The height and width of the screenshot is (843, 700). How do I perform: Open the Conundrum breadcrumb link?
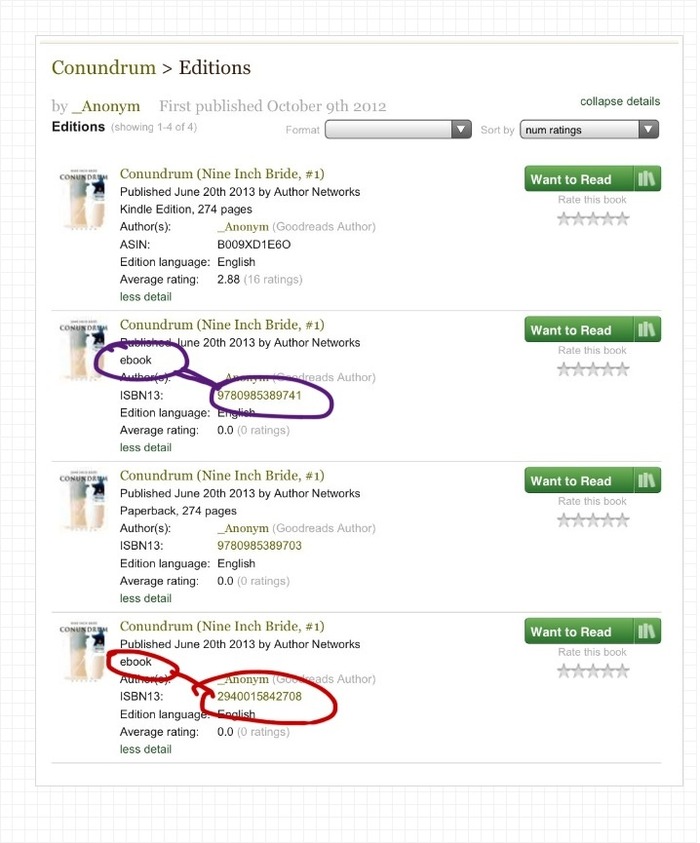(103, 68)
